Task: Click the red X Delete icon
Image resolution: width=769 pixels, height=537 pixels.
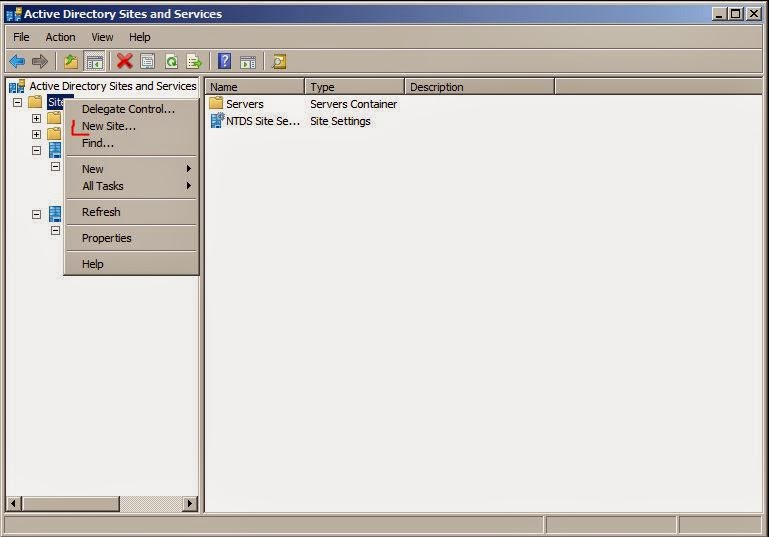Action: click(125, 62)
